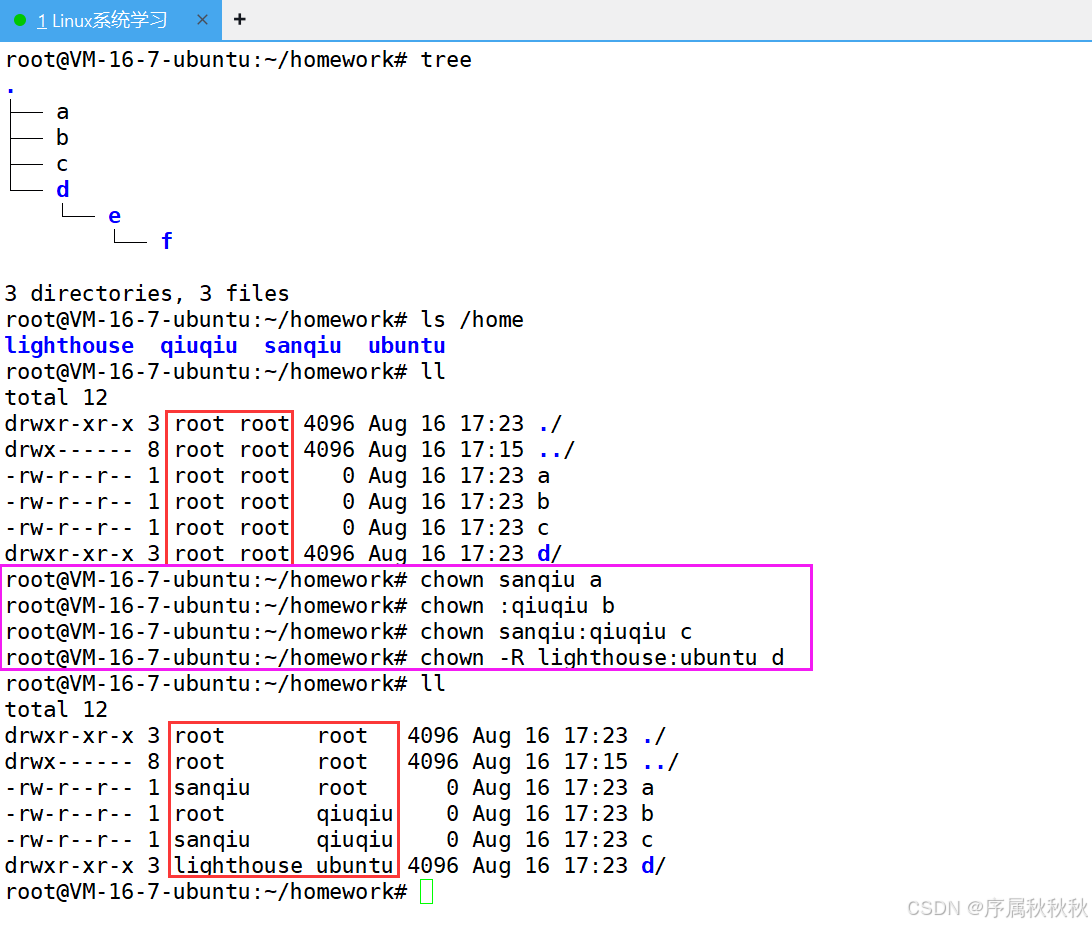
Task: Click the 'chown sanqiu:qiuqiu c' command
Action: [556, 632]
